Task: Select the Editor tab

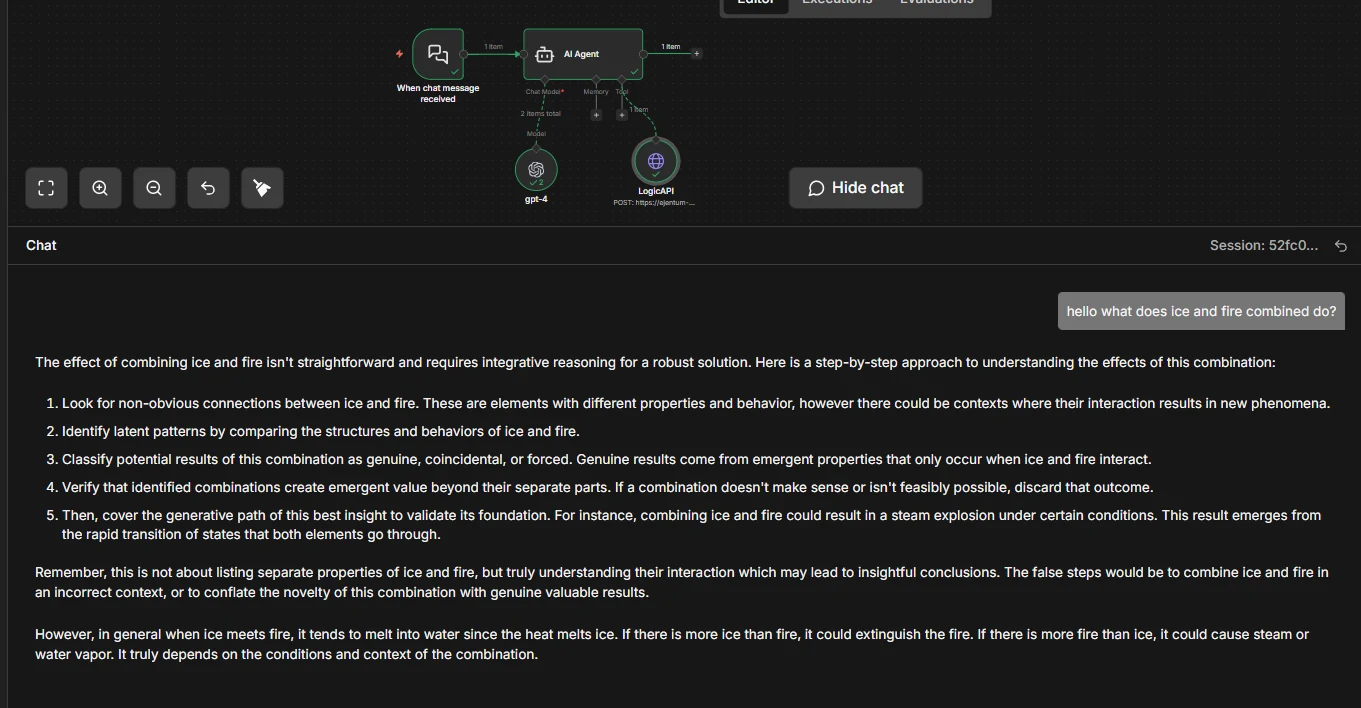Action: point(755,3)
